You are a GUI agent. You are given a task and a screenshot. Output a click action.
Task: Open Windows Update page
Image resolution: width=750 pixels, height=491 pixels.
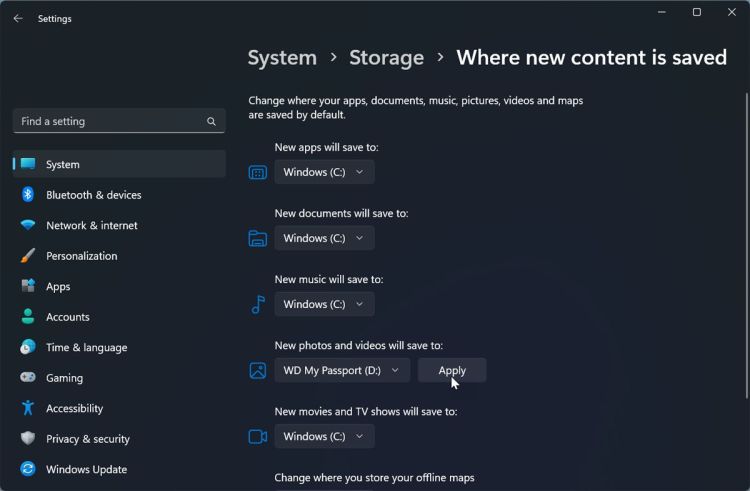[x=86, y=469]
